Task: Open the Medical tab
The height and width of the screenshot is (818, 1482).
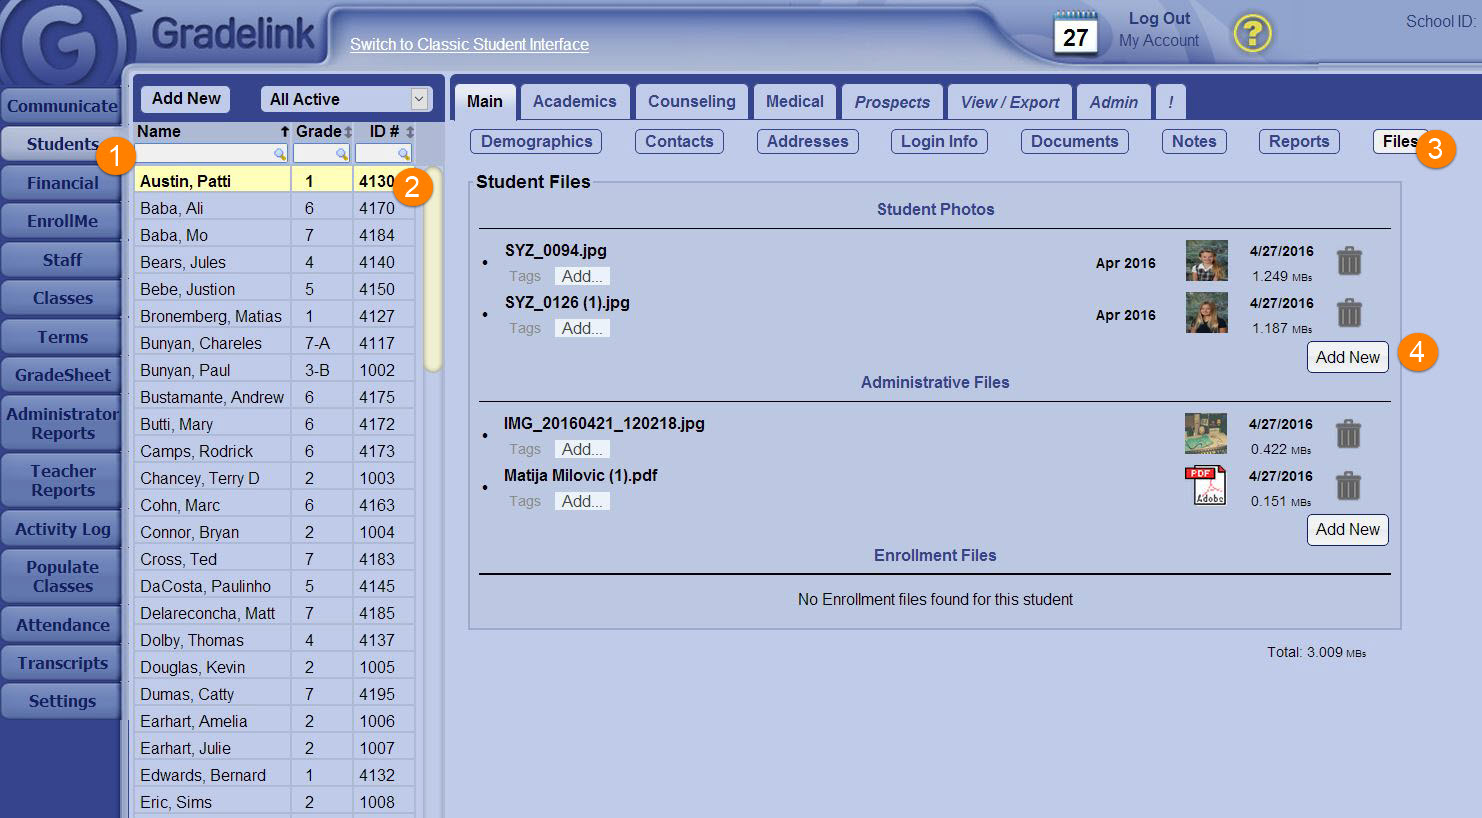Action: [794, 102]
